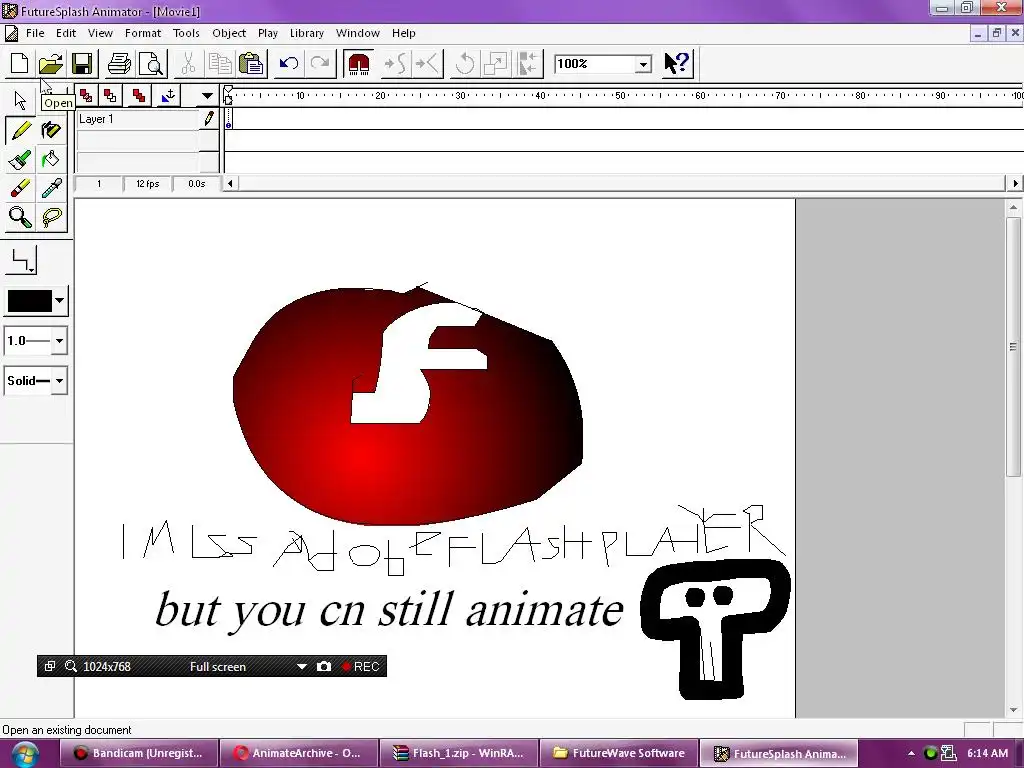Screen dimensions: 1024x768
Task: Create a new document with the New icon
Action: point(20,63)
